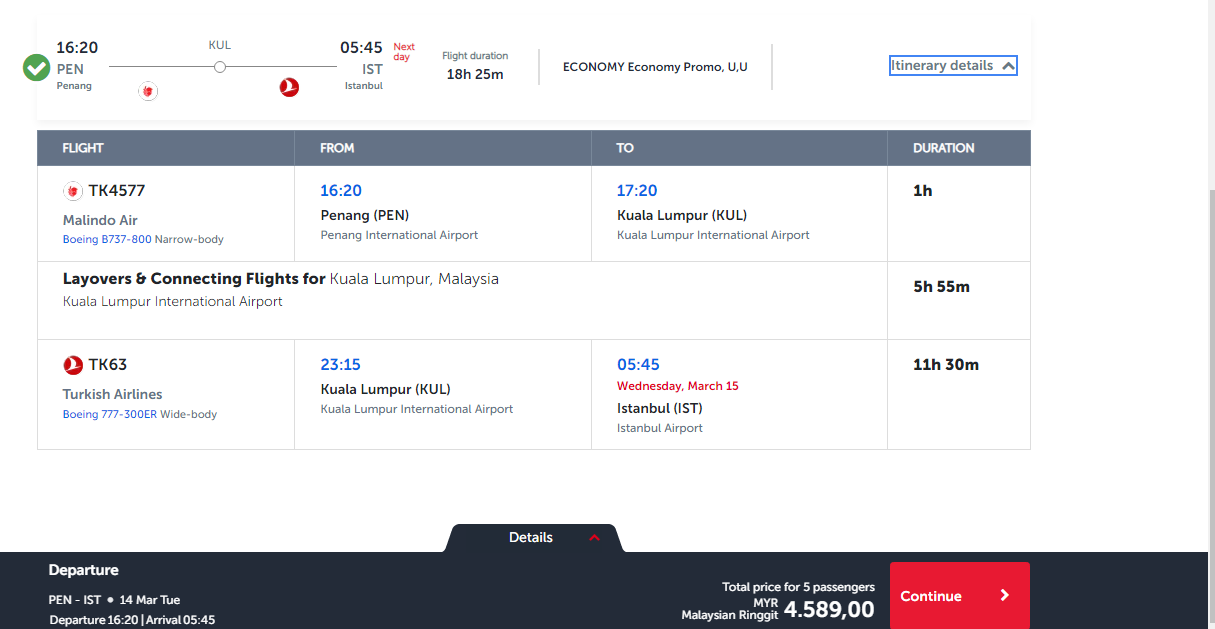Click the 16:20 Penang departure time
Screen dimensions: 1215x629
click(341, 191)
